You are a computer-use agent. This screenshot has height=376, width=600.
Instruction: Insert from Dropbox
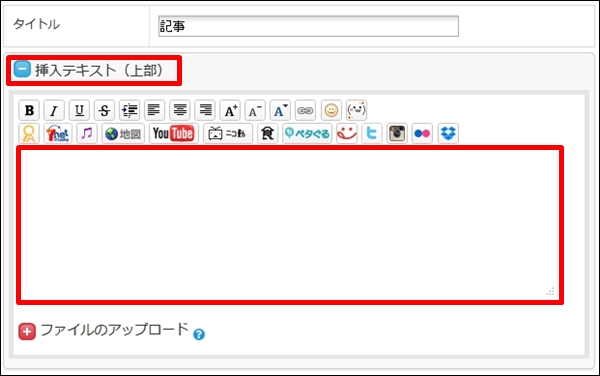click(448, 133)
